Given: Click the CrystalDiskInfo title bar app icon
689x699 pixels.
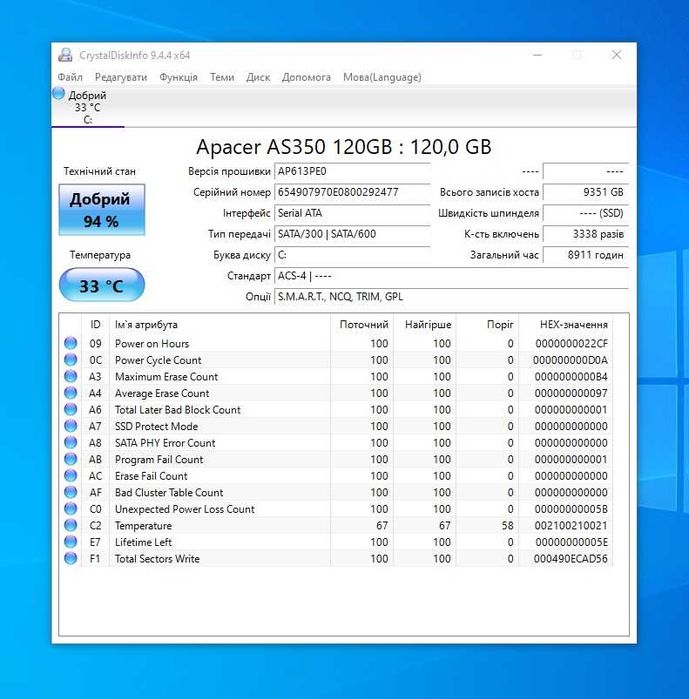Looking at the screenshot, I should coord(66,55).
